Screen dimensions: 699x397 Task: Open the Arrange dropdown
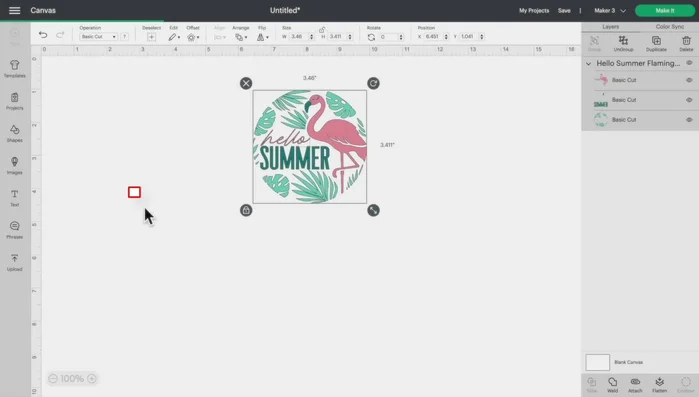pos(241,37)
